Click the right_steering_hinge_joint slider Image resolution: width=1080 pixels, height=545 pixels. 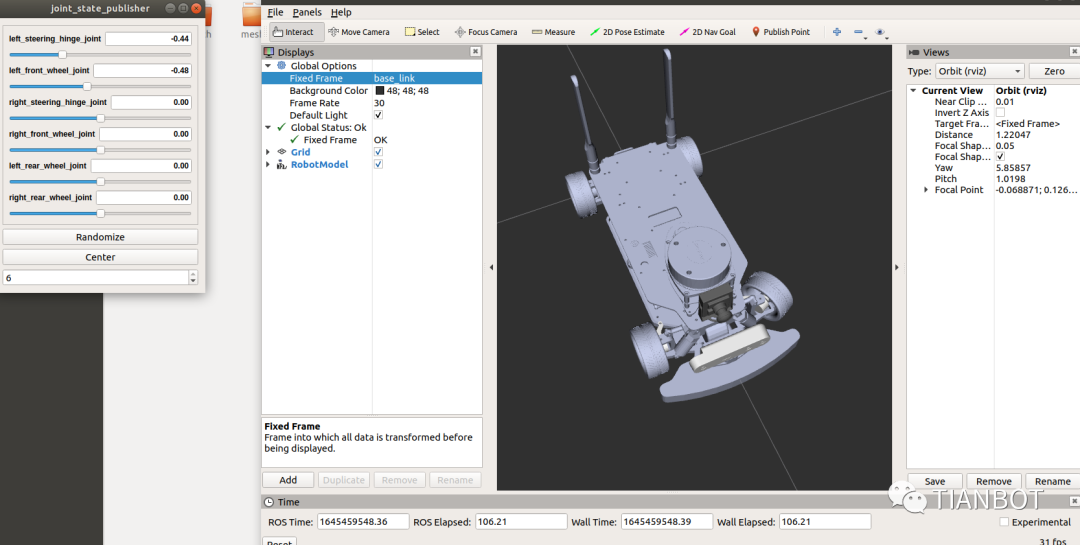click(101, 118)
